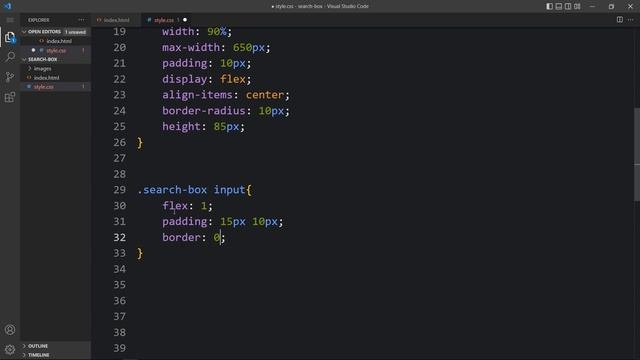Open the Source Control view
The image size is (640, 360).
click(10, 77)
